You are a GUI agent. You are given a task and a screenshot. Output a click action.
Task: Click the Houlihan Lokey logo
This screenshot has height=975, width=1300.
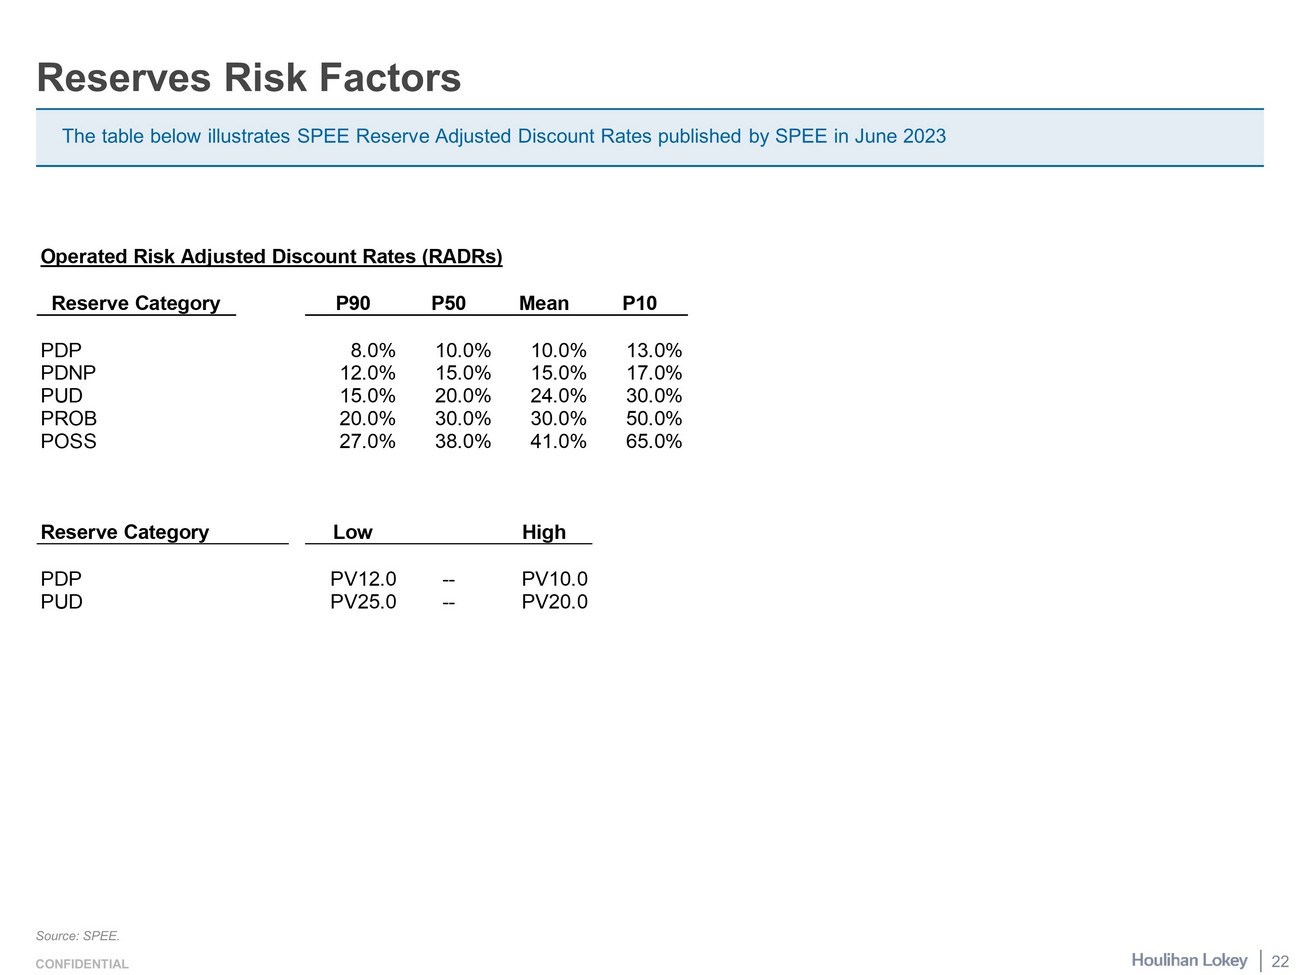click(1189, 960)
